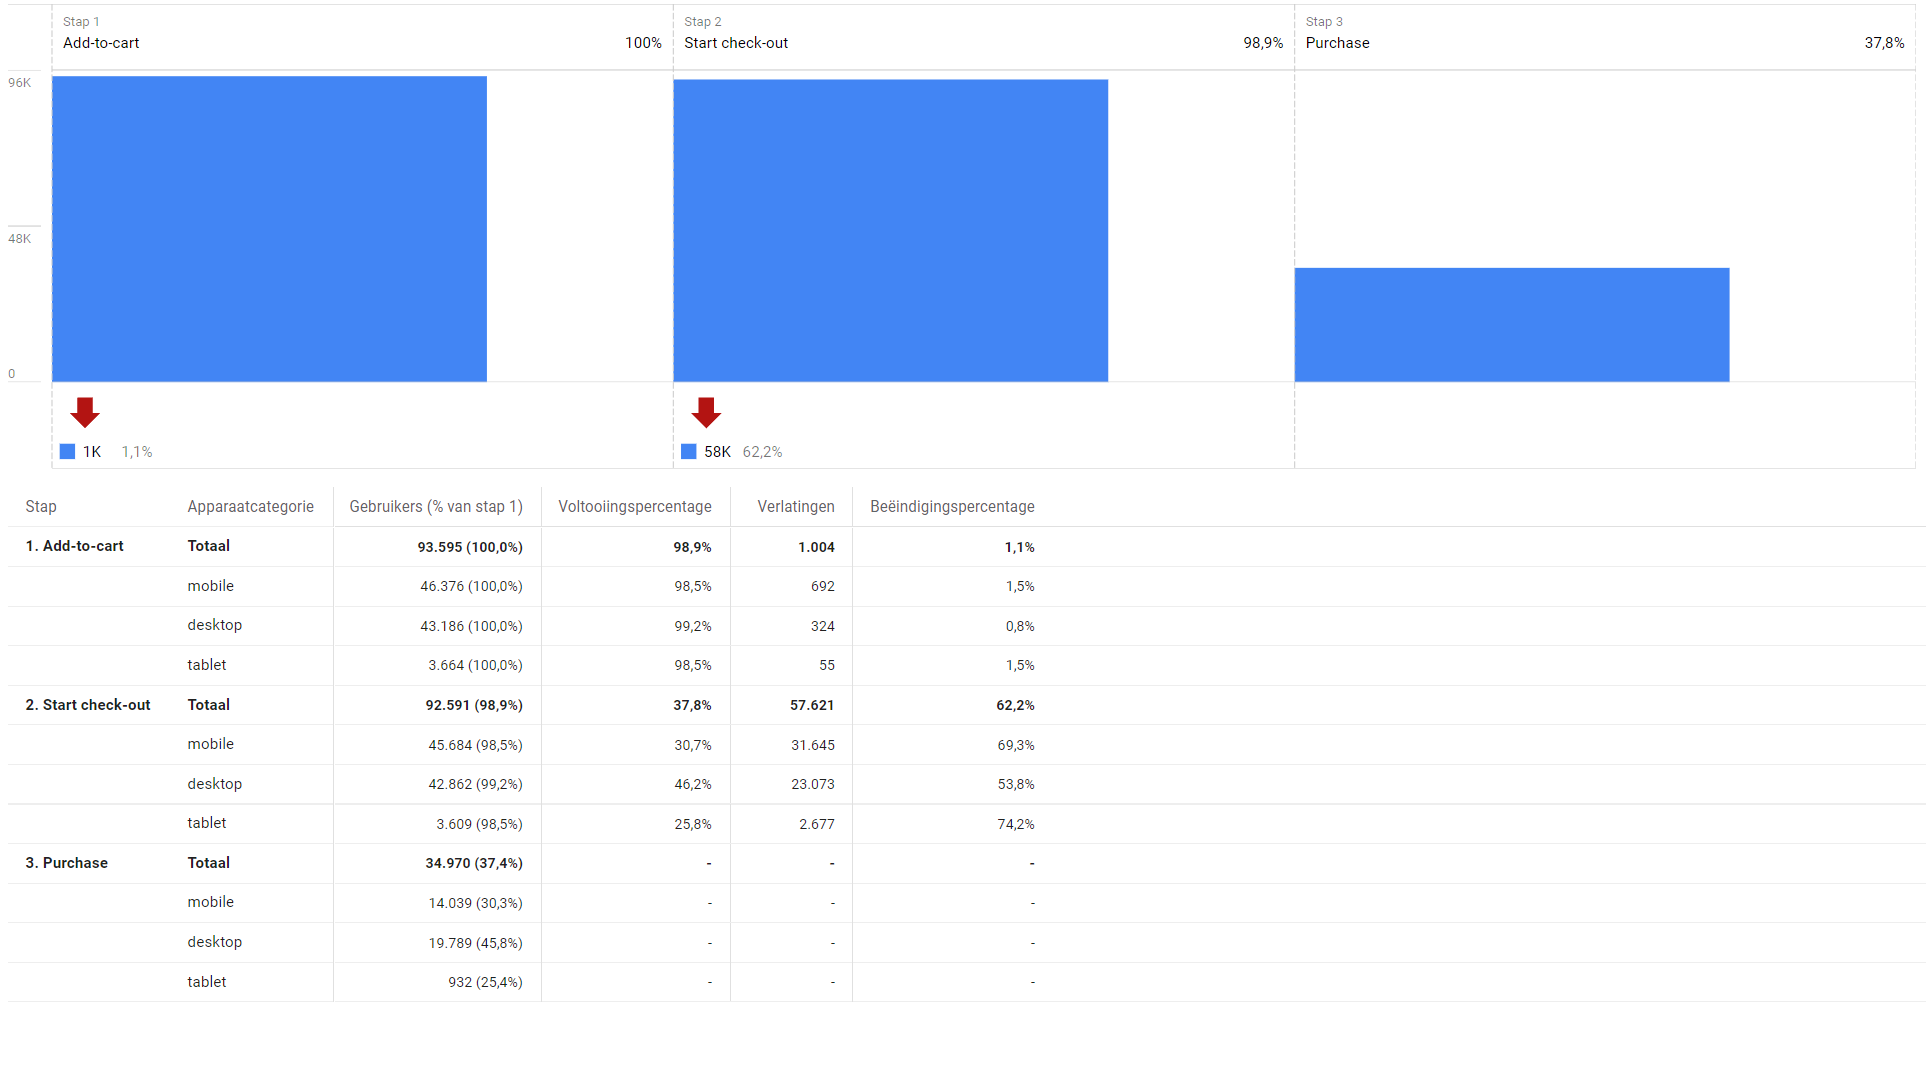Select the '2. Start check-out' step row label
Viewport: 1928px width, 1065px height.
pyautogui.click(x=88, y=705)
